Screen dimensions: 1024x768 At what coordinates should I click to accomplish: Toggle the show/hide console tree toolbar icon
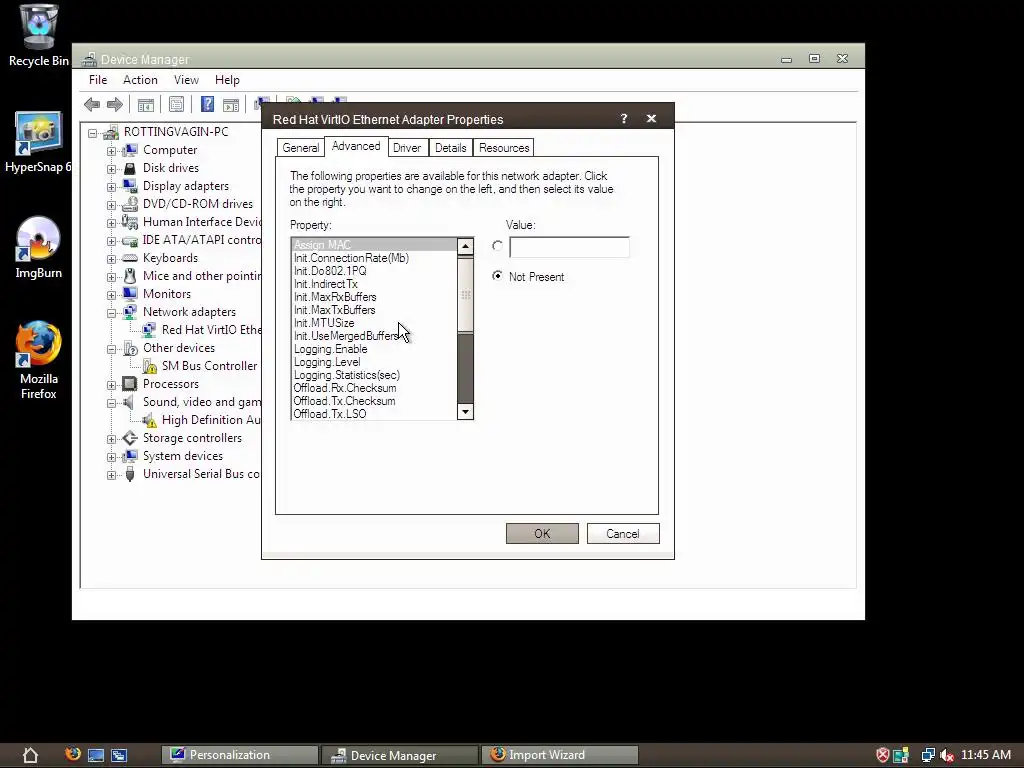[x=146, y=104]
